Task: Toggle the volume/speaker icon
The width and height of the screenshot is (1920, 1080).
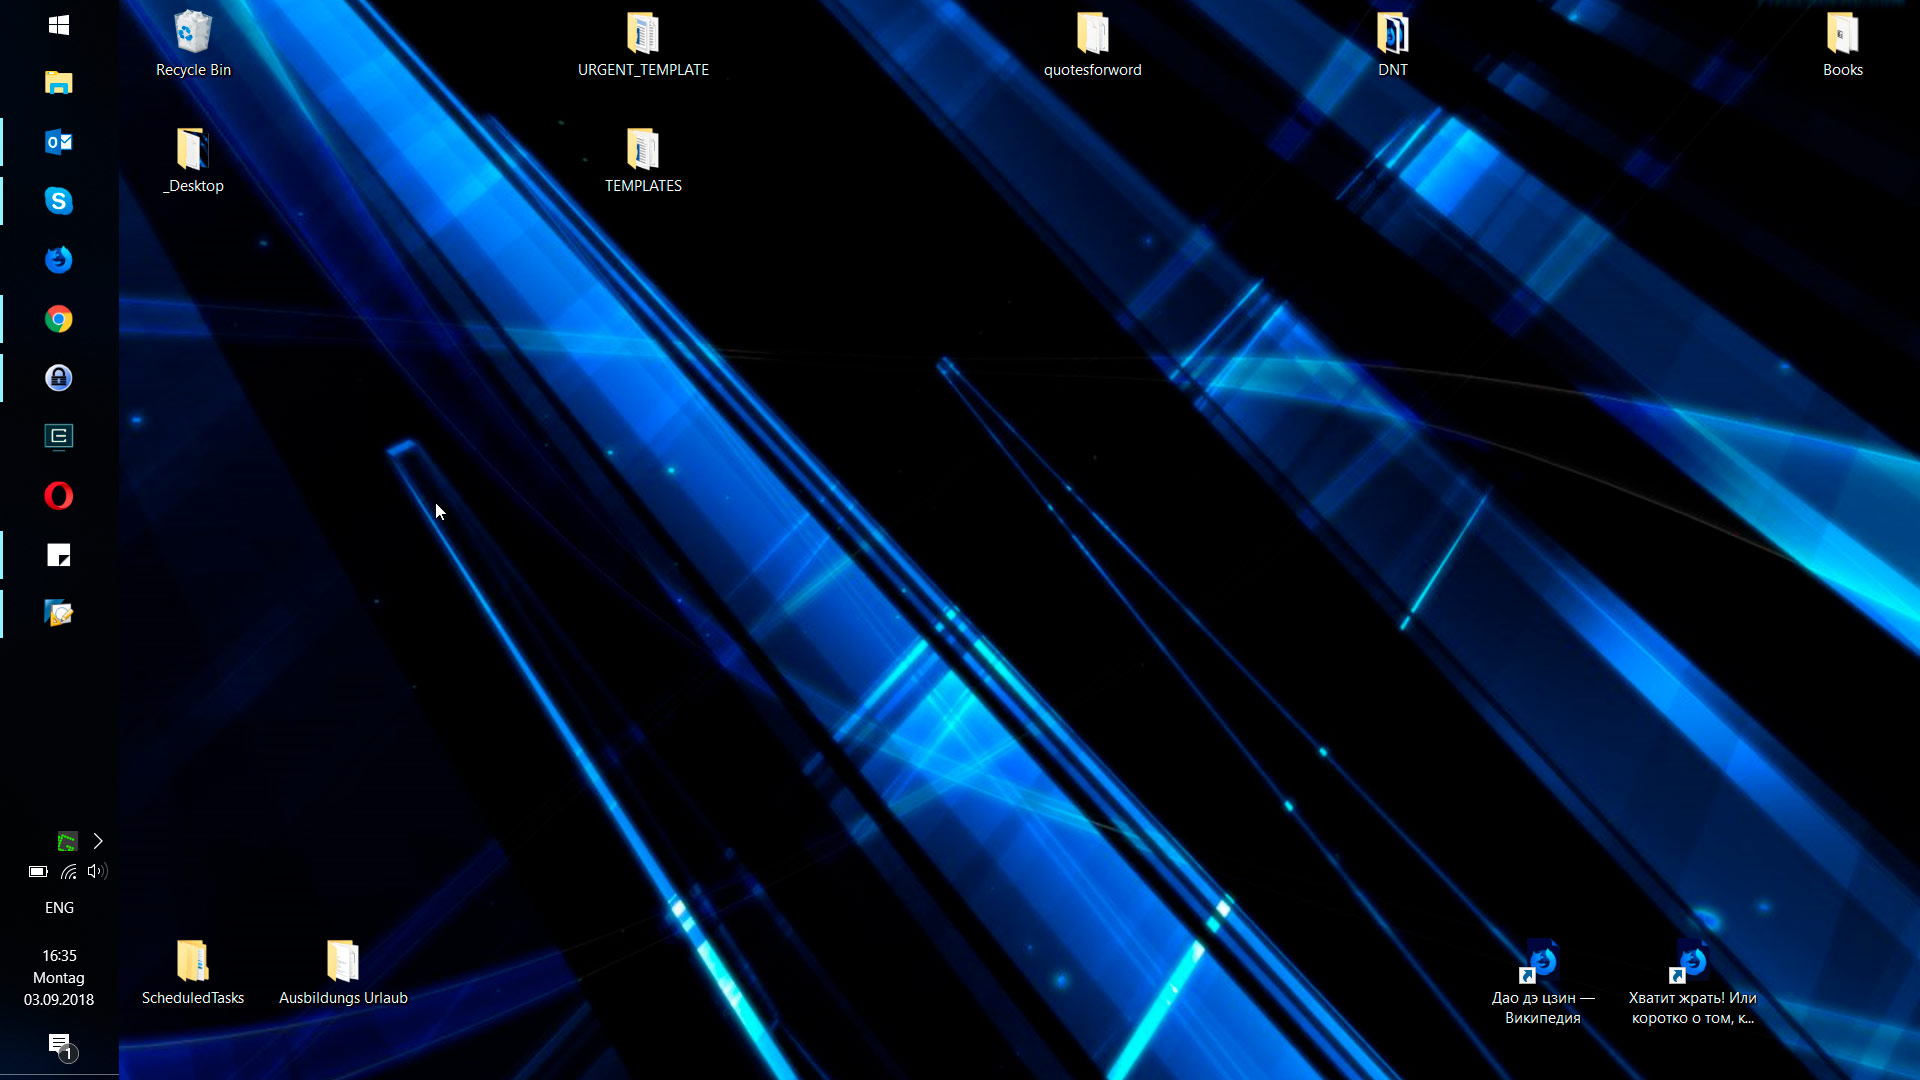Action: [96, 870]
